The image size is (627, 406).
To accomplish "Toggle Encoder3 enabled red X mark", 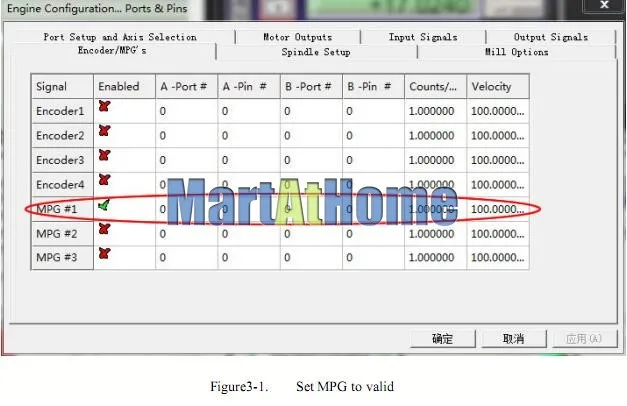I will click(104, 155).
